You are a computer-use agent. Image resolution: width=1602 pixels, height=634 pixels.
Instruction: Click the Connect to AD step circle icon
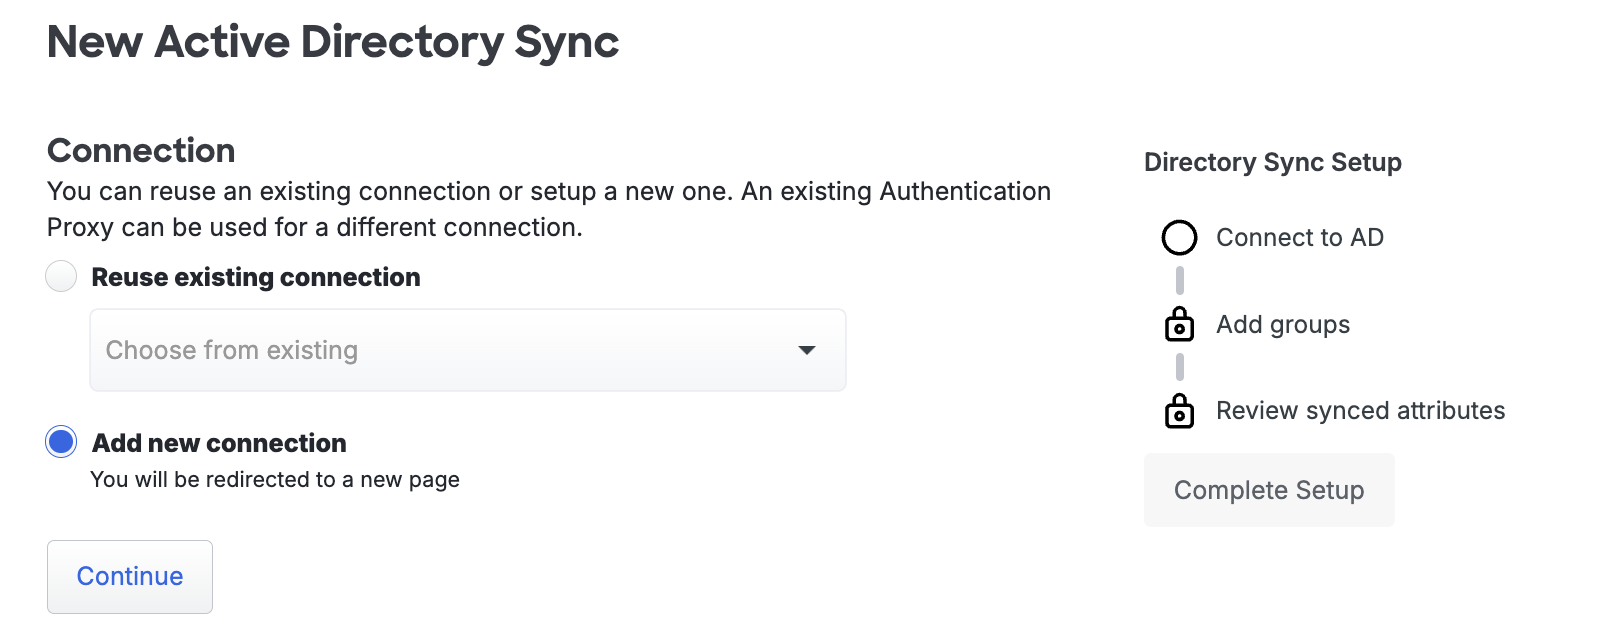(1180, 238)
